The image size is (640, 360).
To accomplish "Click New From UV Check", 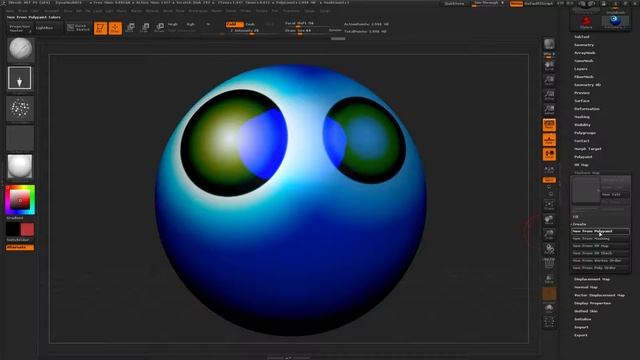I will pos(600,253).
